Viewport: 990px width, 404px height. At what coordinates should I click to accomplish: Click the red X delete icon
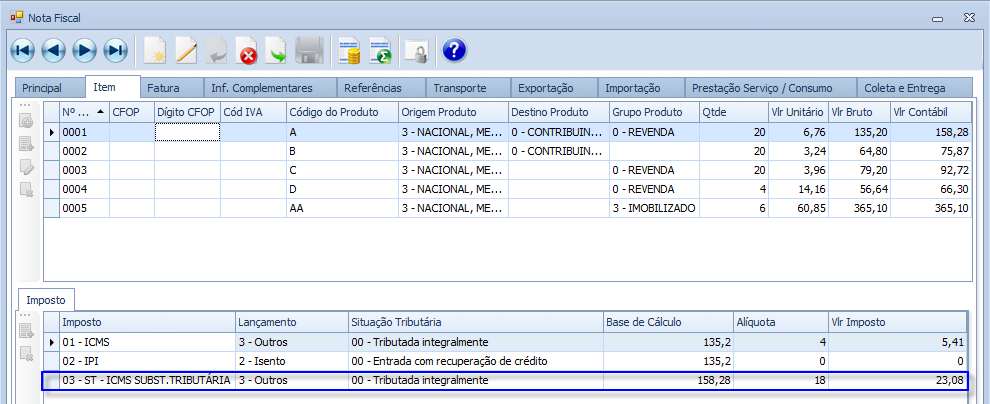tap(247, 50)
